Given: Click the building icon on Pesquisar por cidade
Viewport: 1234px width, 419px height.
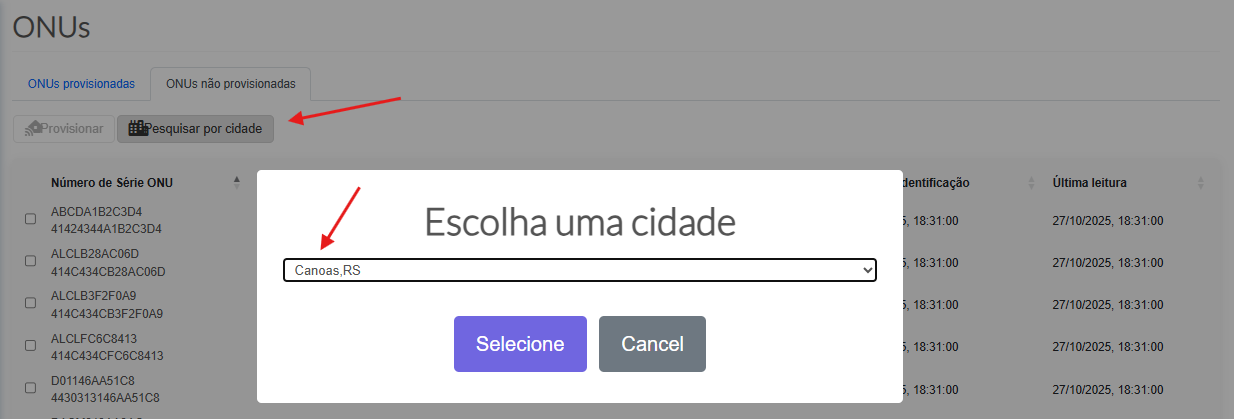Looking at the screenshot, I should (x=138, y=128).
